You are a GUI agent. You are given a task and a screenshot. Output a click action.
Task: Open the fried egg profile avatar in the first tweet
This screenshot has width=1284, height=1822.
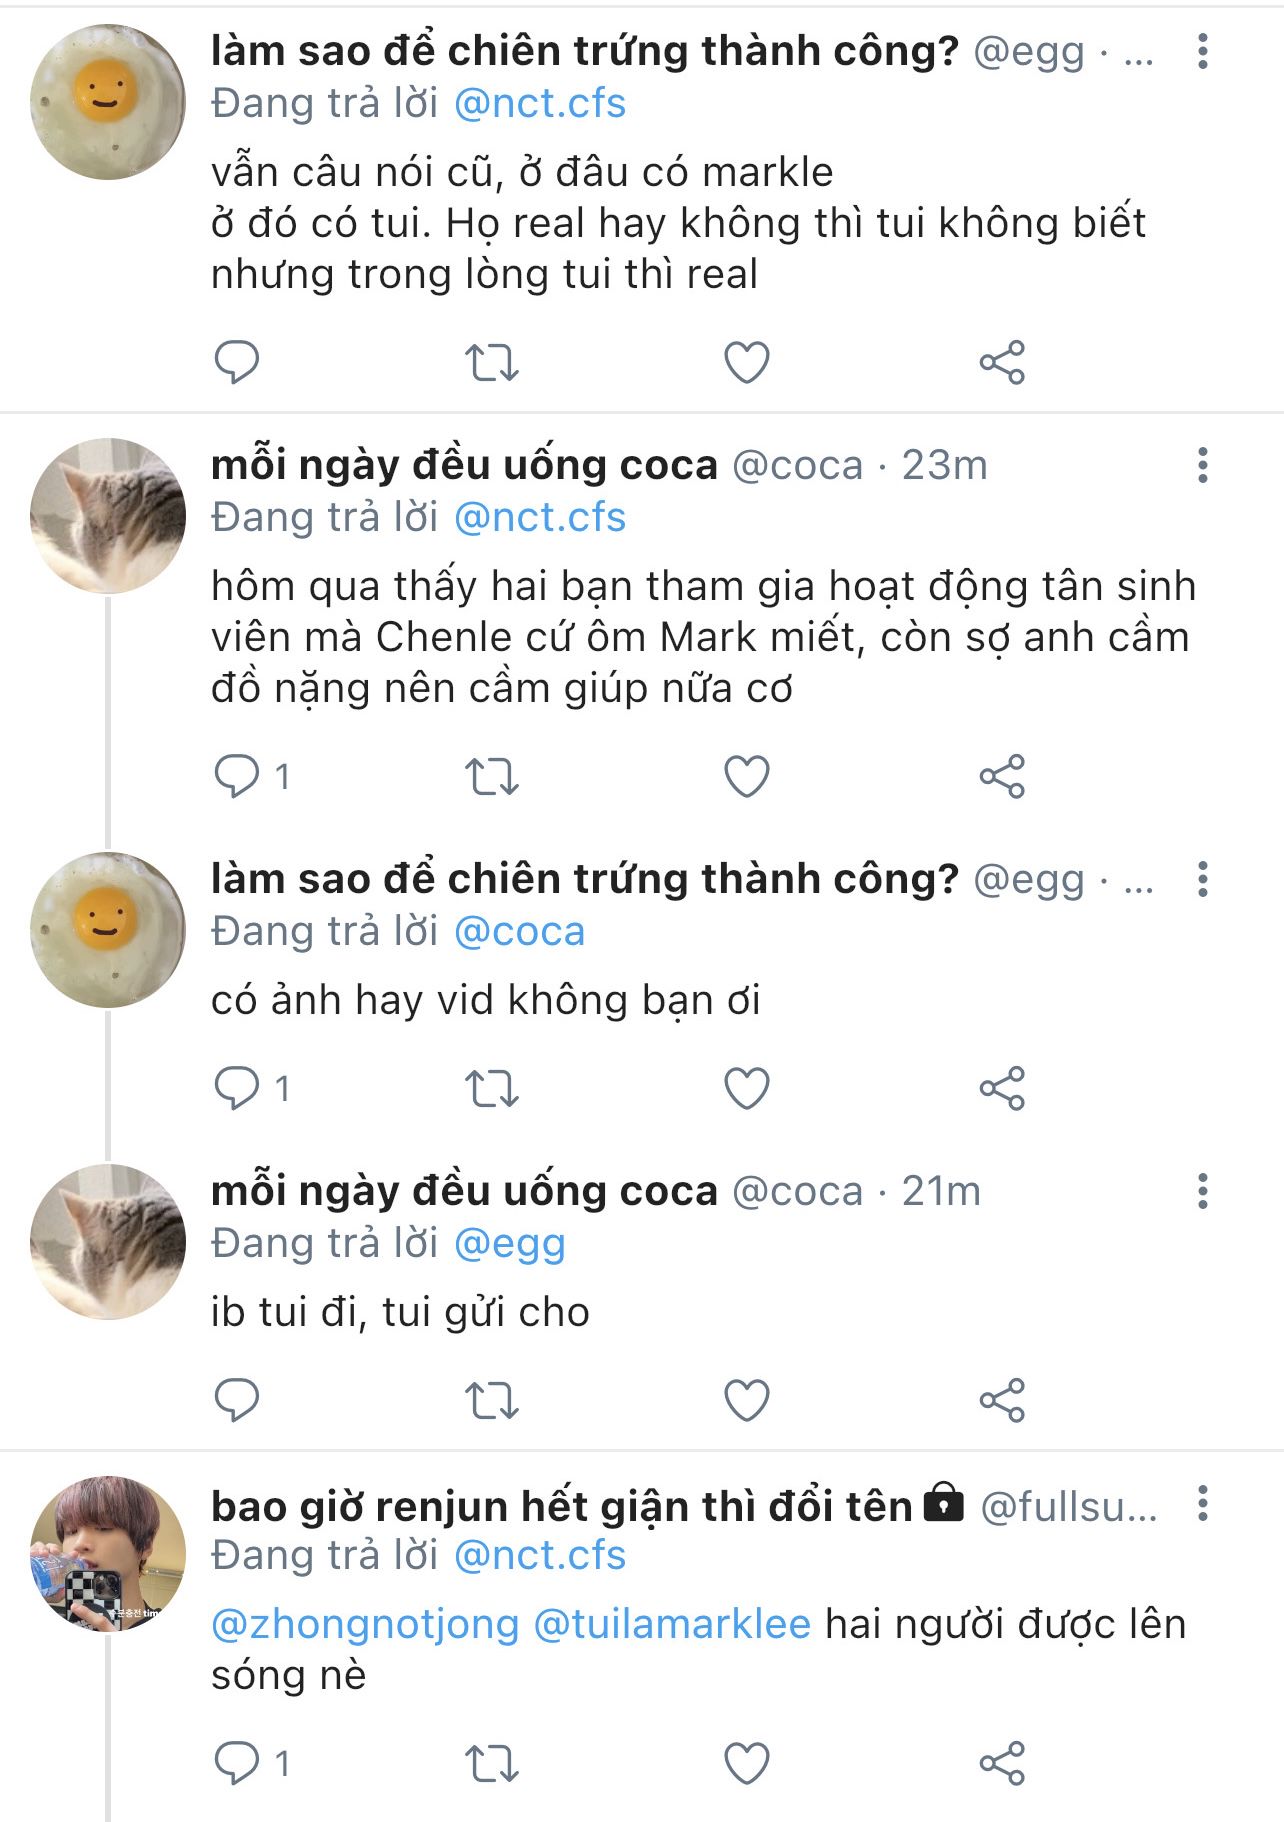click(108, 102)
